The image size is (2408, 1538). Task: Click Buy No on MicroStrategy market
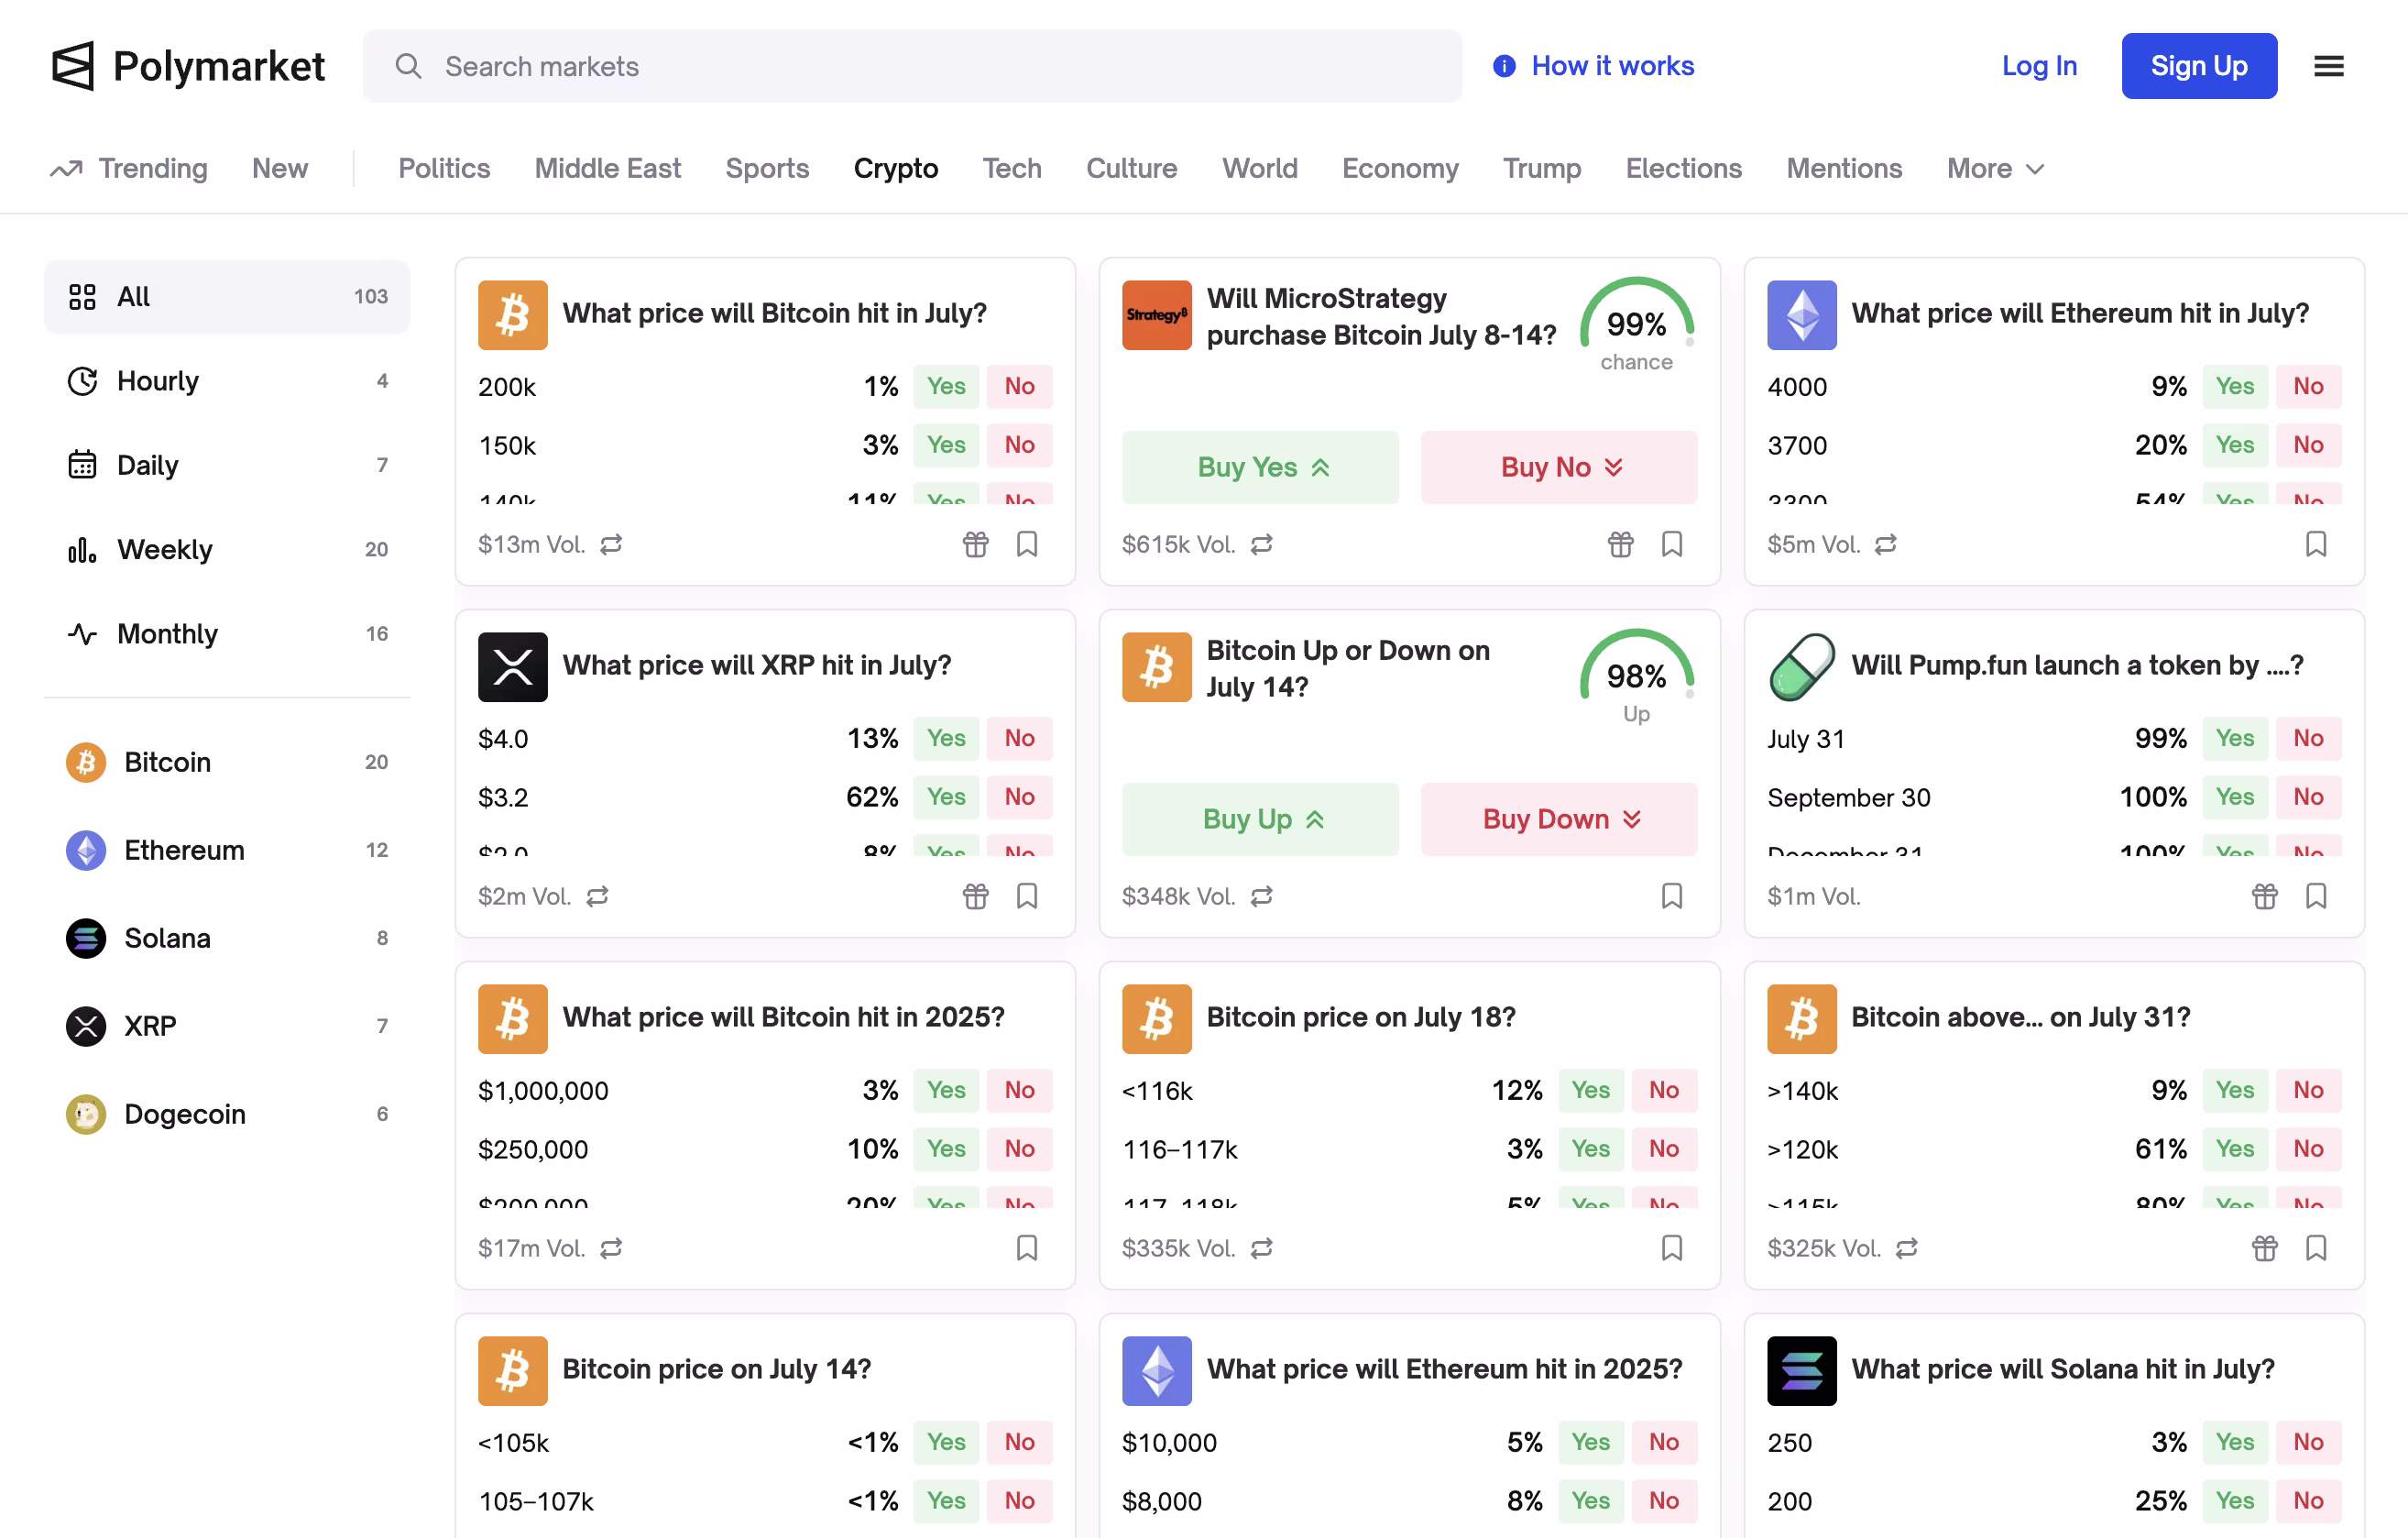1559,467
